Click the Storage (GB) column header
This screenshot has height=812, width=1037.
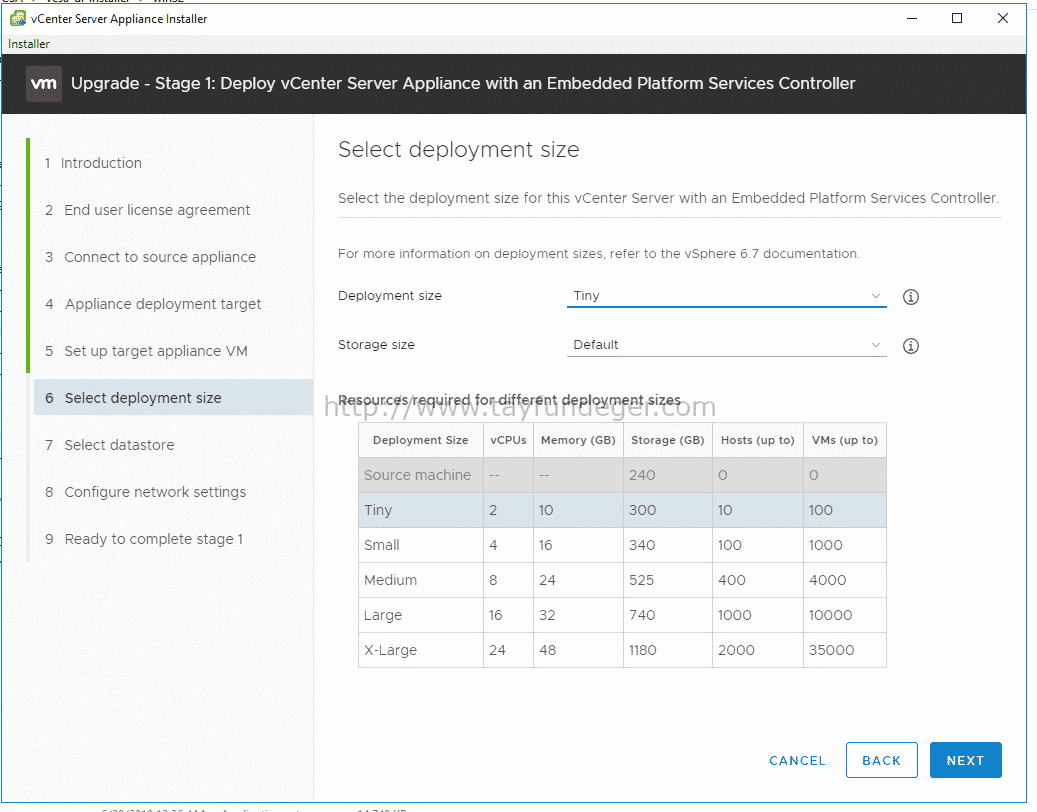click(668, 440)
